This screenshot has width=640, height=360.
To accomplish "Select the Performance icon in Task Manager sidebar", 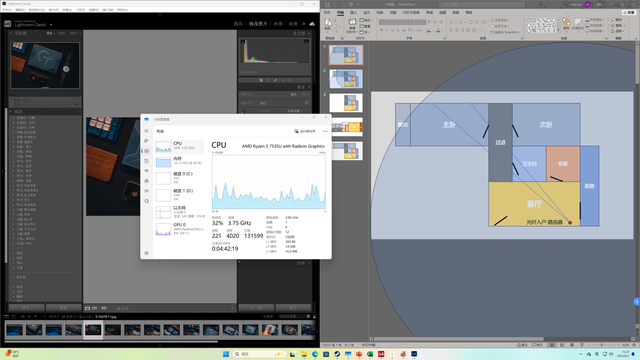I will pos(146,151).
